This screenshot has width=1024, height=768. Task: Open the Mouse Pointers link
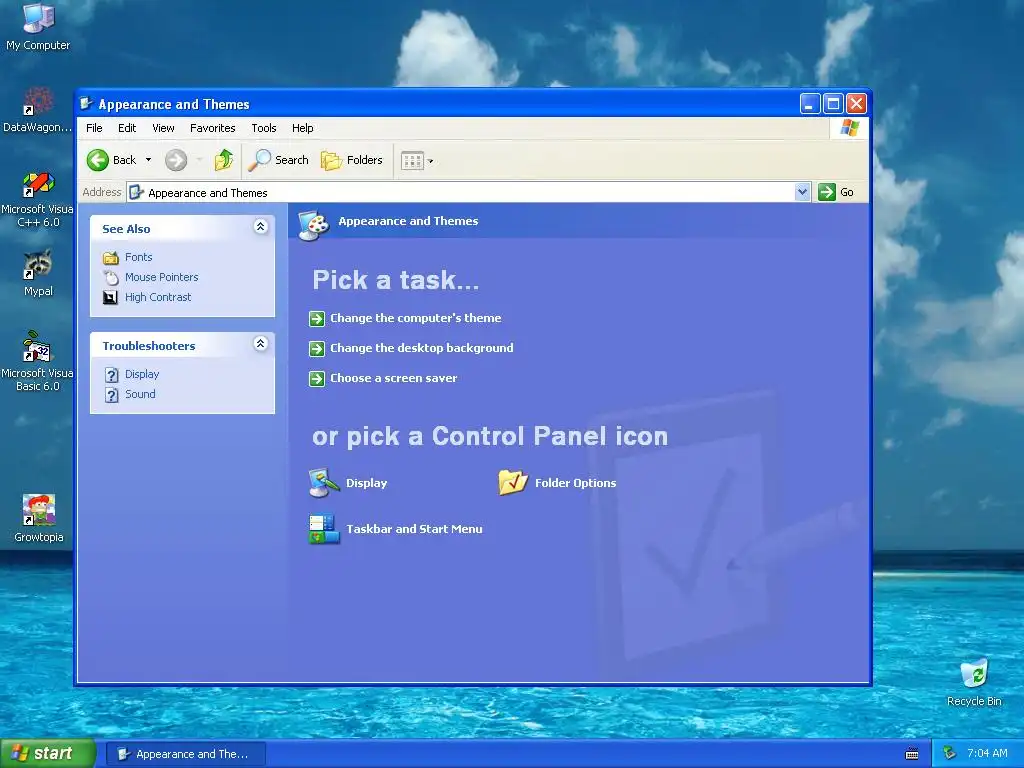[161, 278]
